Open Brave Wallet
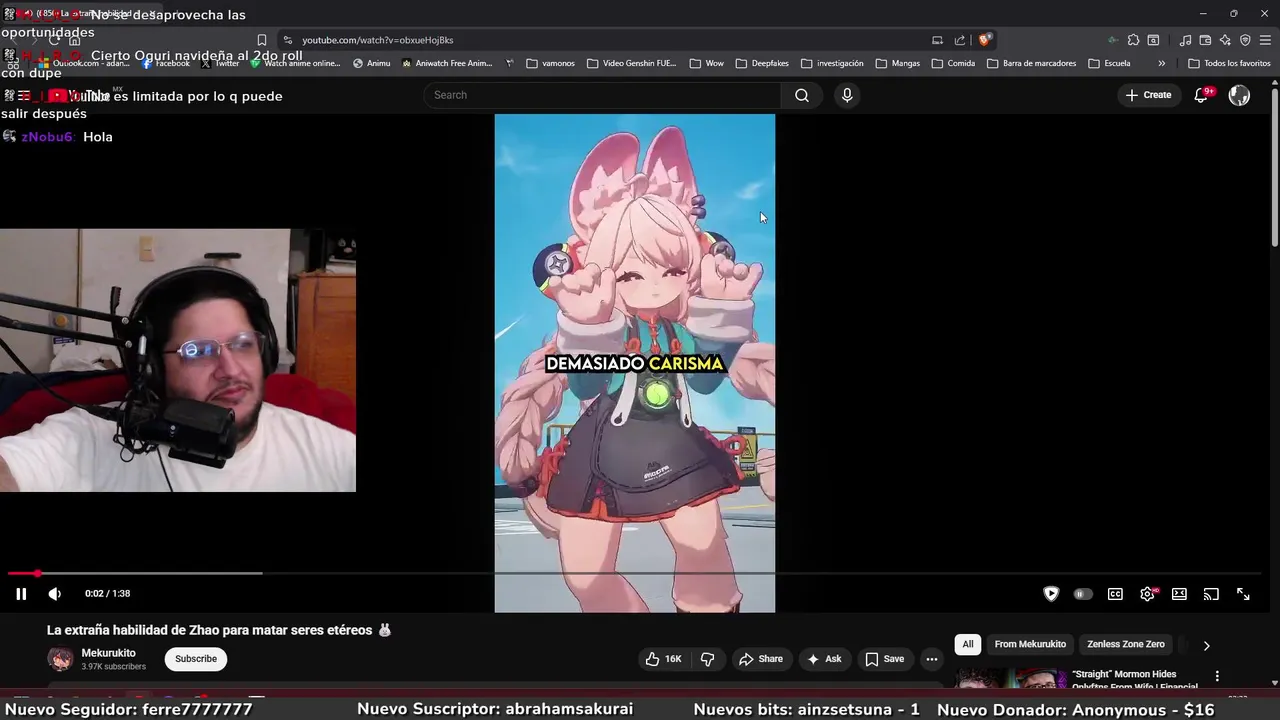Viewport: 1280px width, 720px height. [1205, 40]
